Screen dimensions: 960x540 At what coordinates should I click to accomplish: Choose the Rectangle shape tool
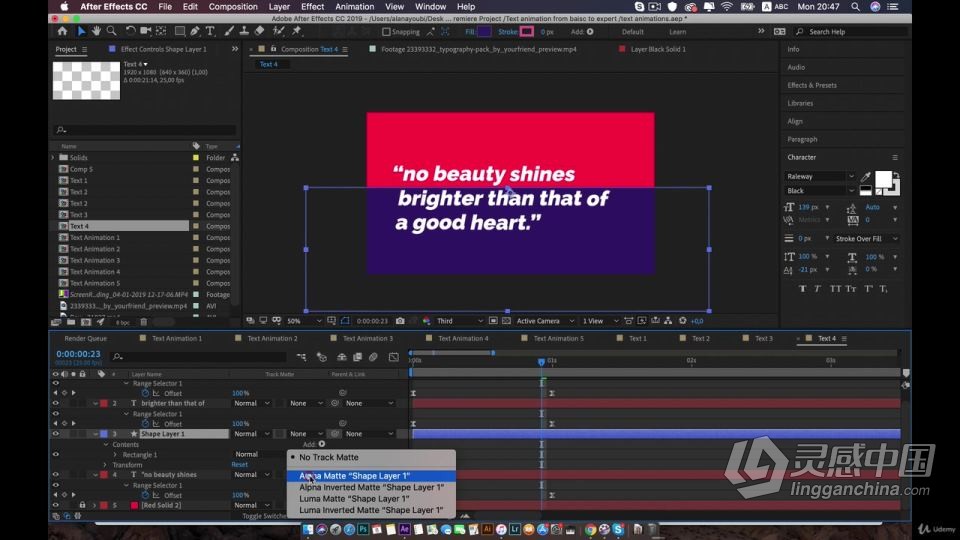click(x=180, y=31)
